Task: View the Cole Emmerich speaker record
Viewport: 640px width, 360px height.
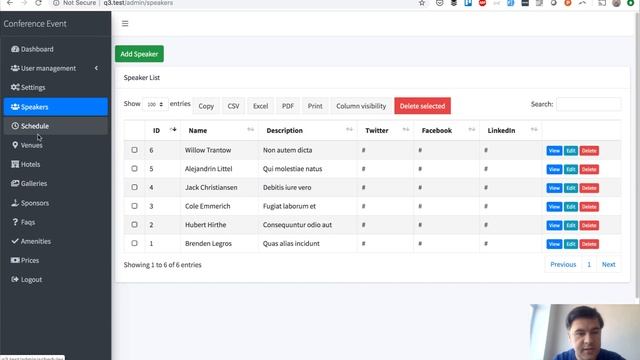Action: tap(554, 207)
